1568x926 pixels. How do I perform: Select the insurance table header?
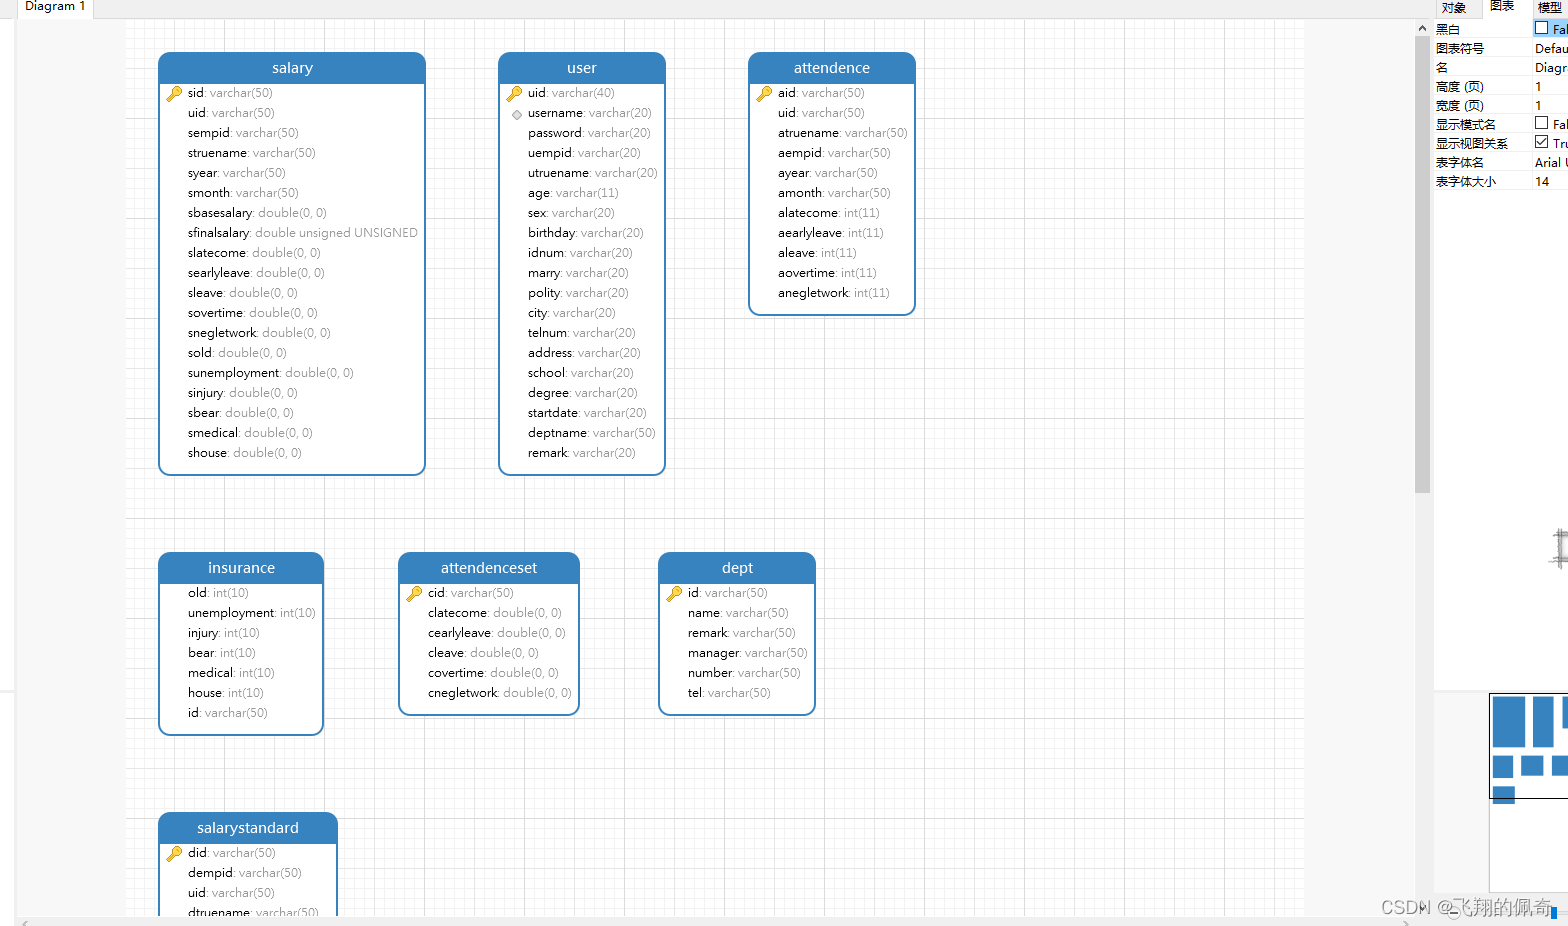tap(241, 568)
